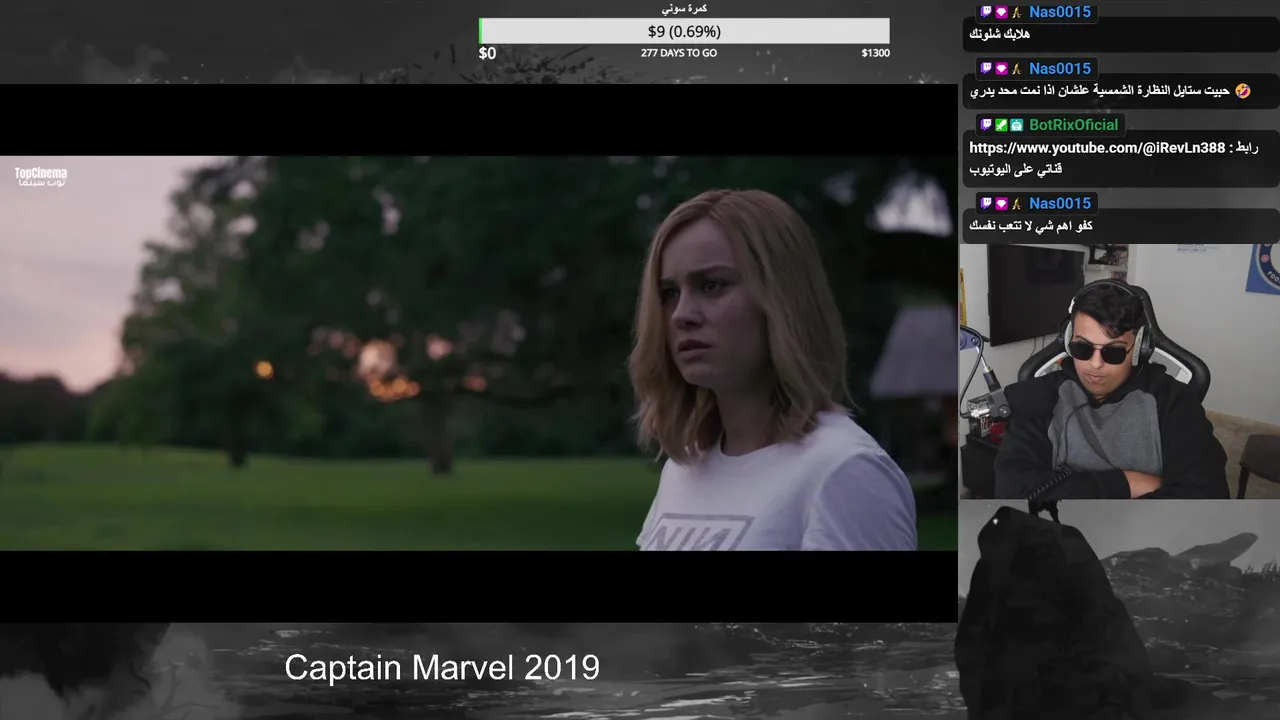Viewport: 1280px width, 720px height.
Task: Click gold badge above 'هلابك شلونك' message
Action: point(1016,12)
